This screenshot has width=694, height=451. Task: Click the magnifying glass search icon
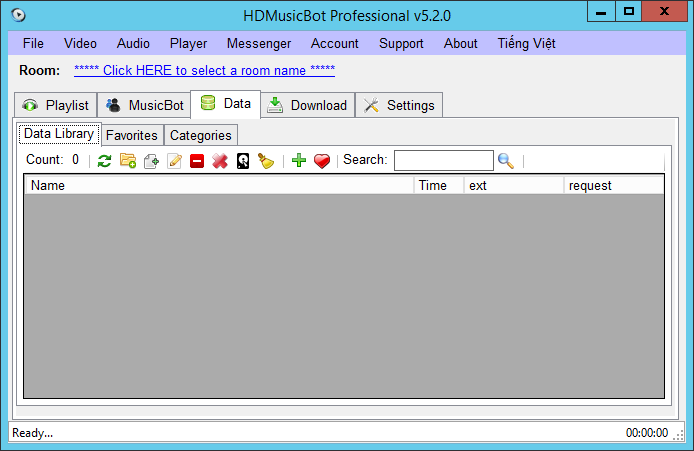click(506, 161)
